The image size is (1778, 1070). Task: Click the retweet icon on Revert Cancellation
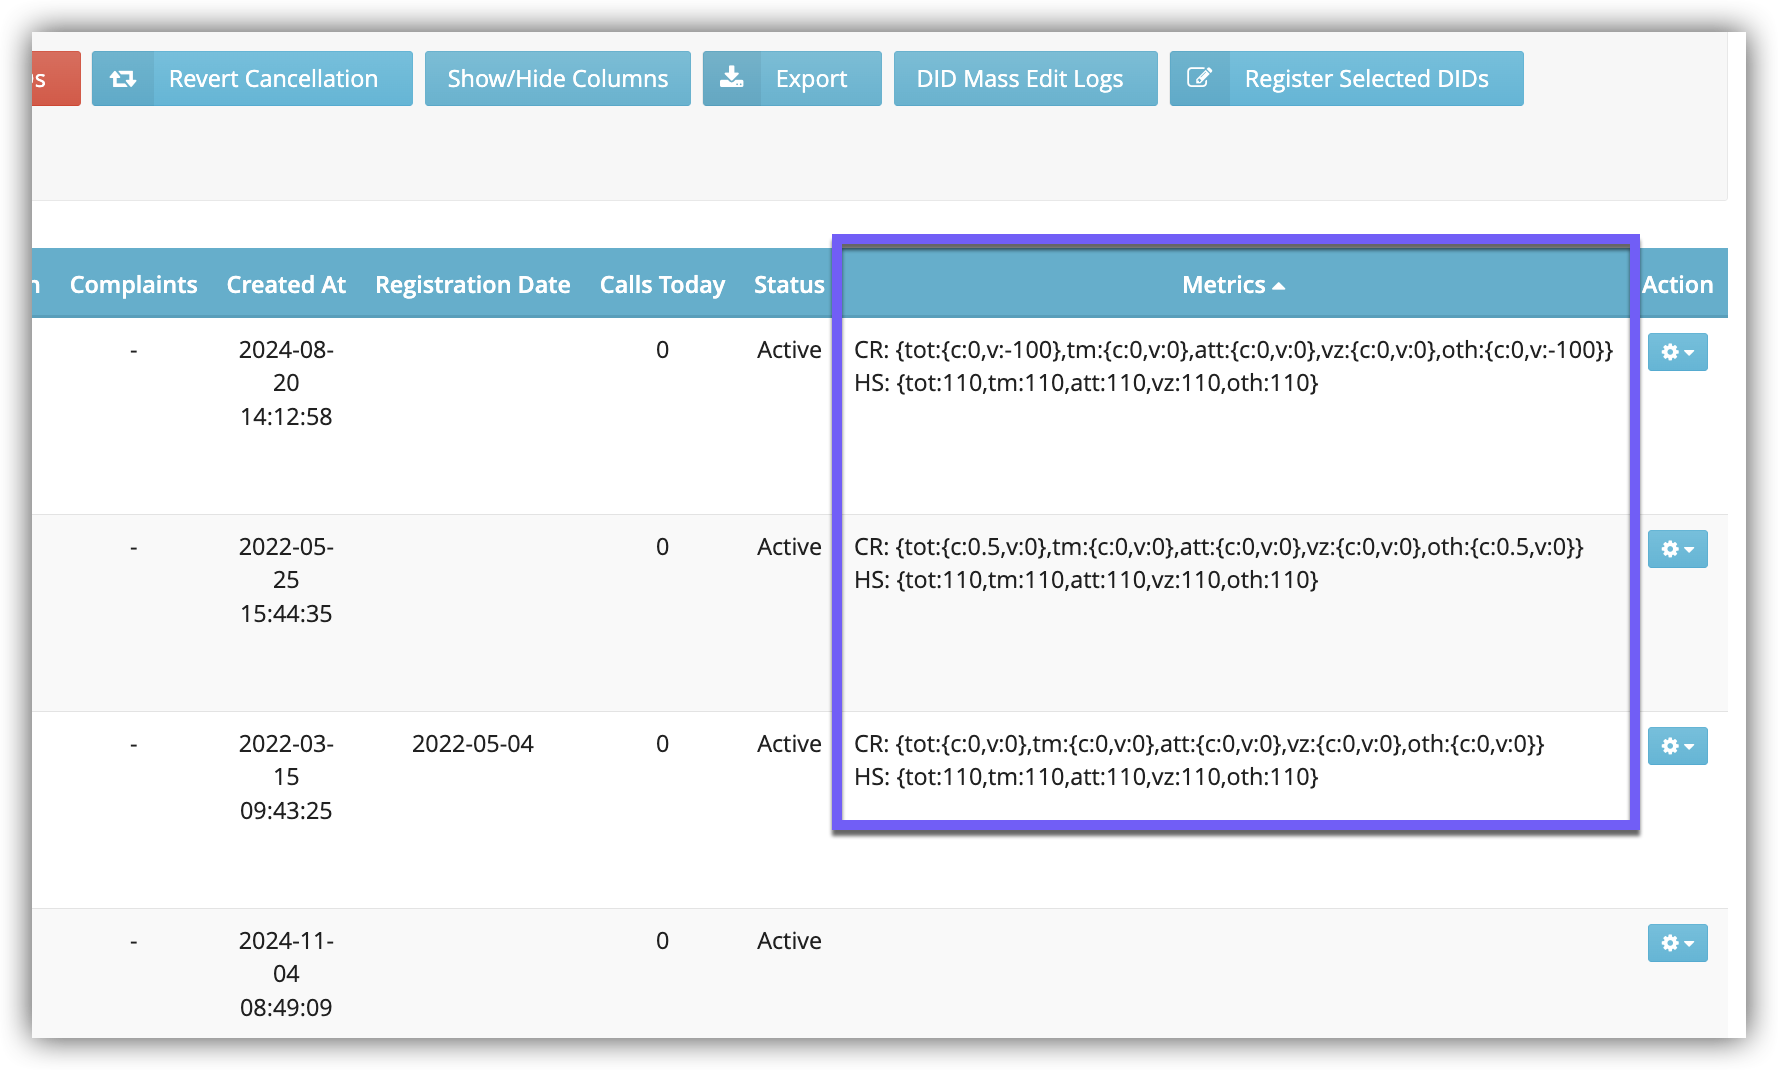pyautogui.click(x=123, y=79)
